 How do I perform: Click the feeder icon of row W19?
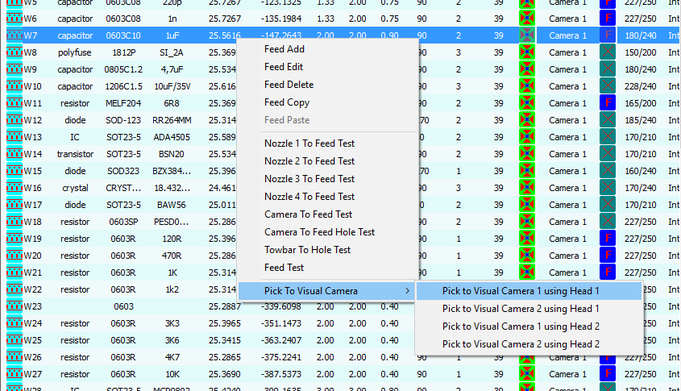[14, 239]
